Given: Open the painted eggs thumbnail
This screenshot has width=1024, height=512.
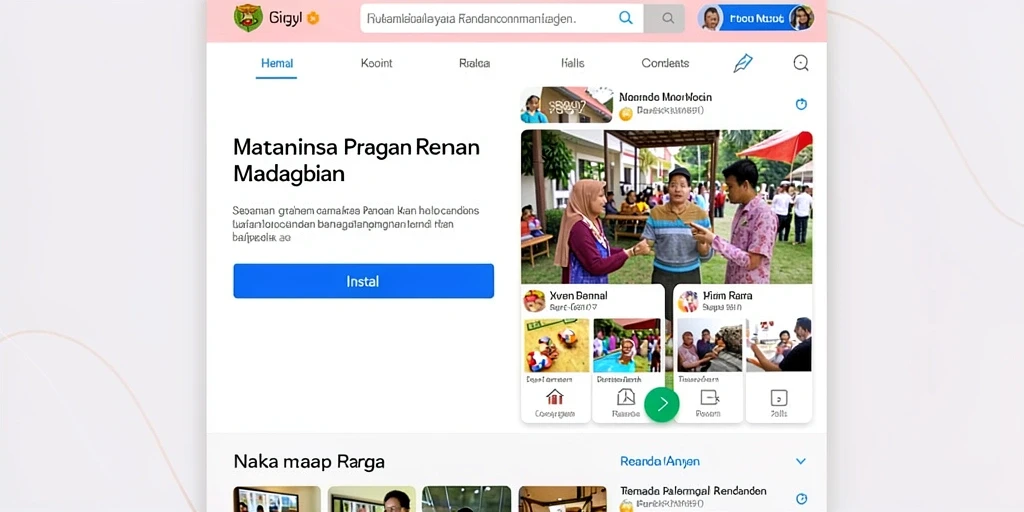Looking at the screenshot, I should (557, 345).
